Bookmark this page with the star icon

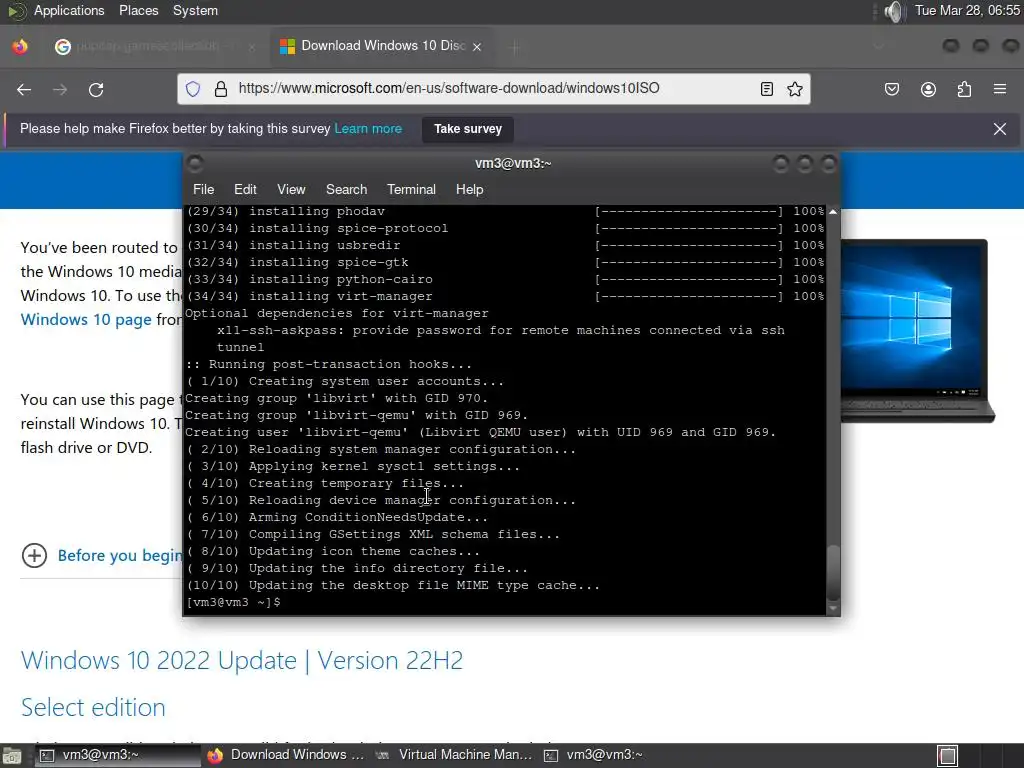point(795,89)
